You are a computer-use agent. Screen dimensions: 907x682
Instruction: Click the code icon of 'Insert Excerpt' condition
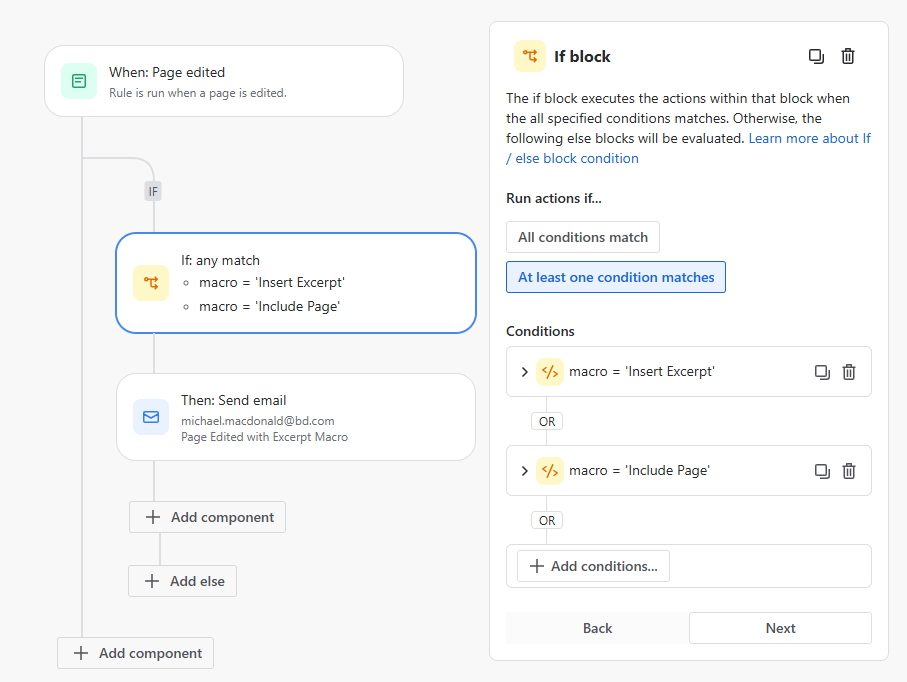[550, 372]
